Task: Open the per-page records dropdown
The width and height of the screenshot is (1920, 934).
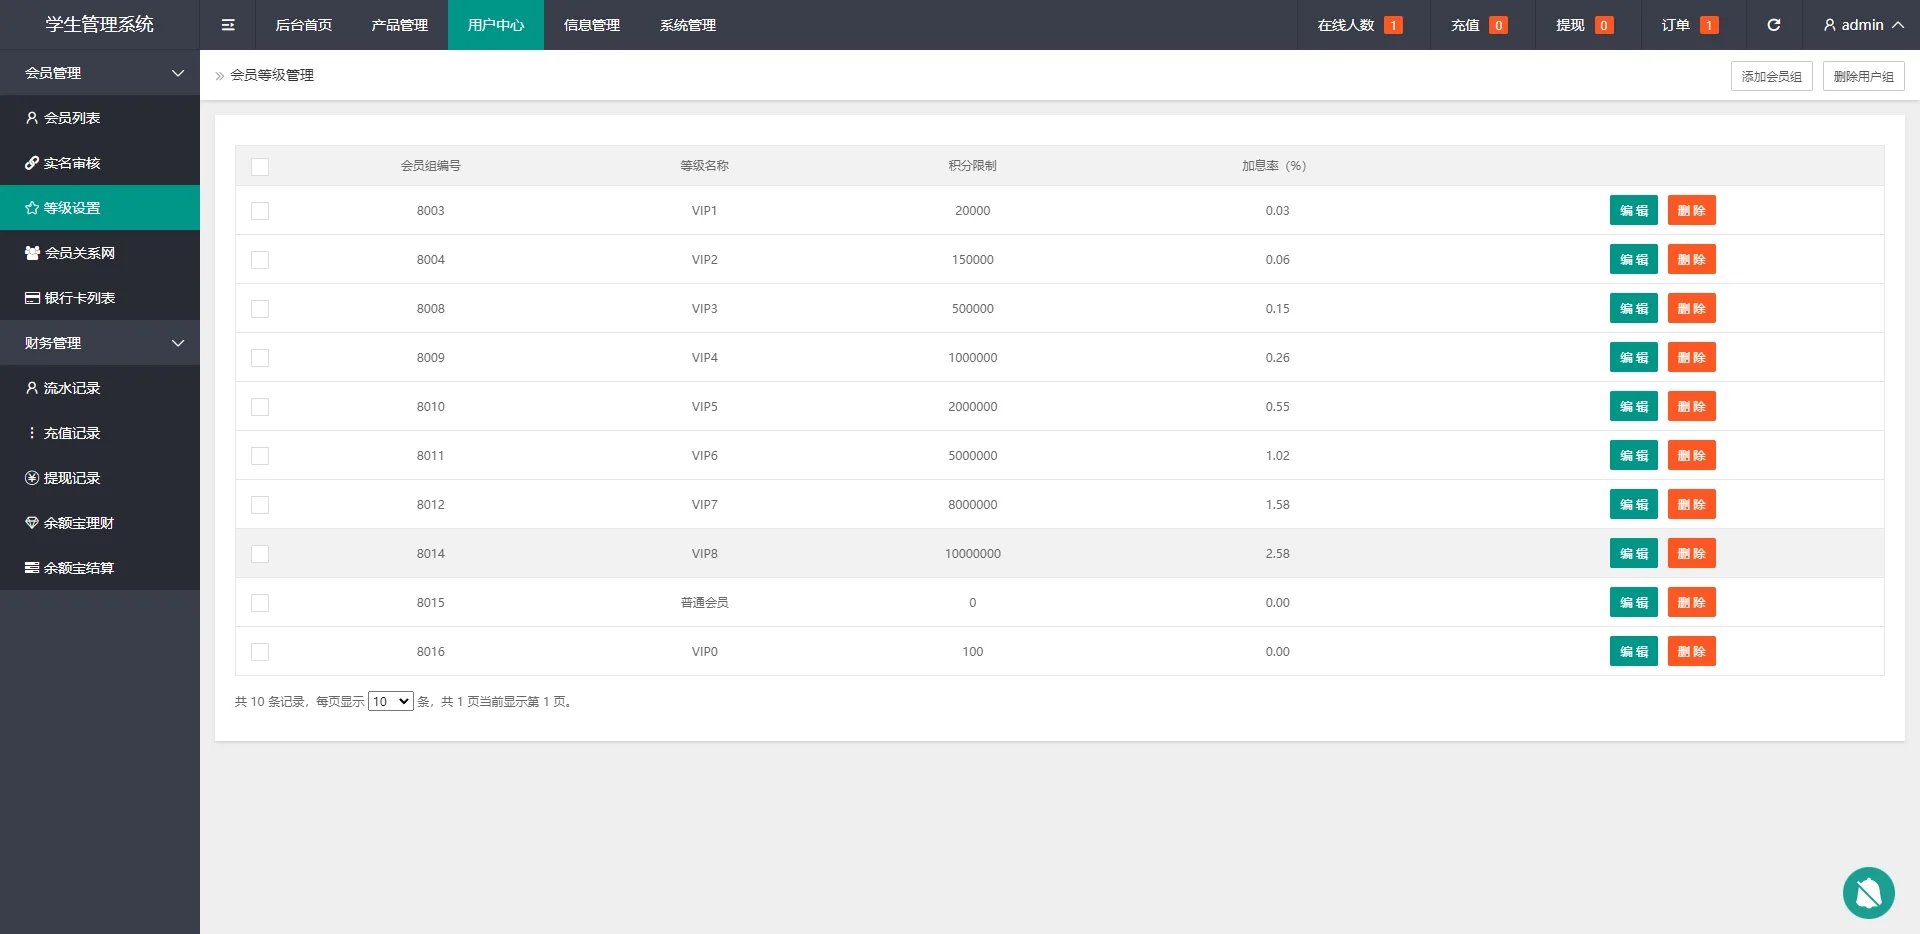Action: 390,702
